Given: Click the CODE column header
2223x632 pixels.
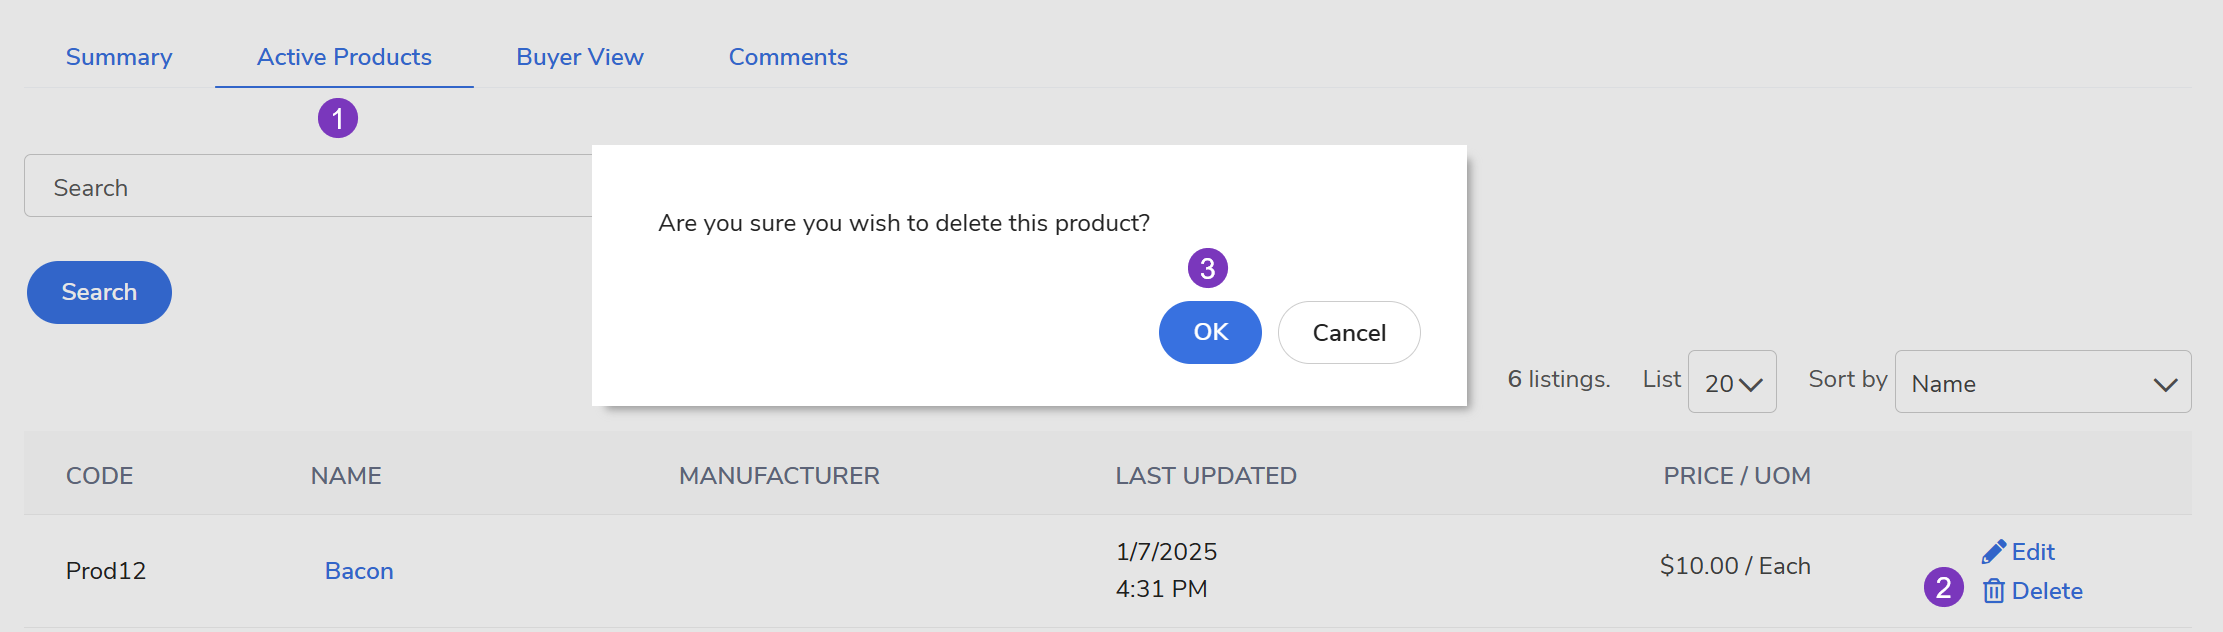Looking at the screenshot, I should click(x=99, y=476).
